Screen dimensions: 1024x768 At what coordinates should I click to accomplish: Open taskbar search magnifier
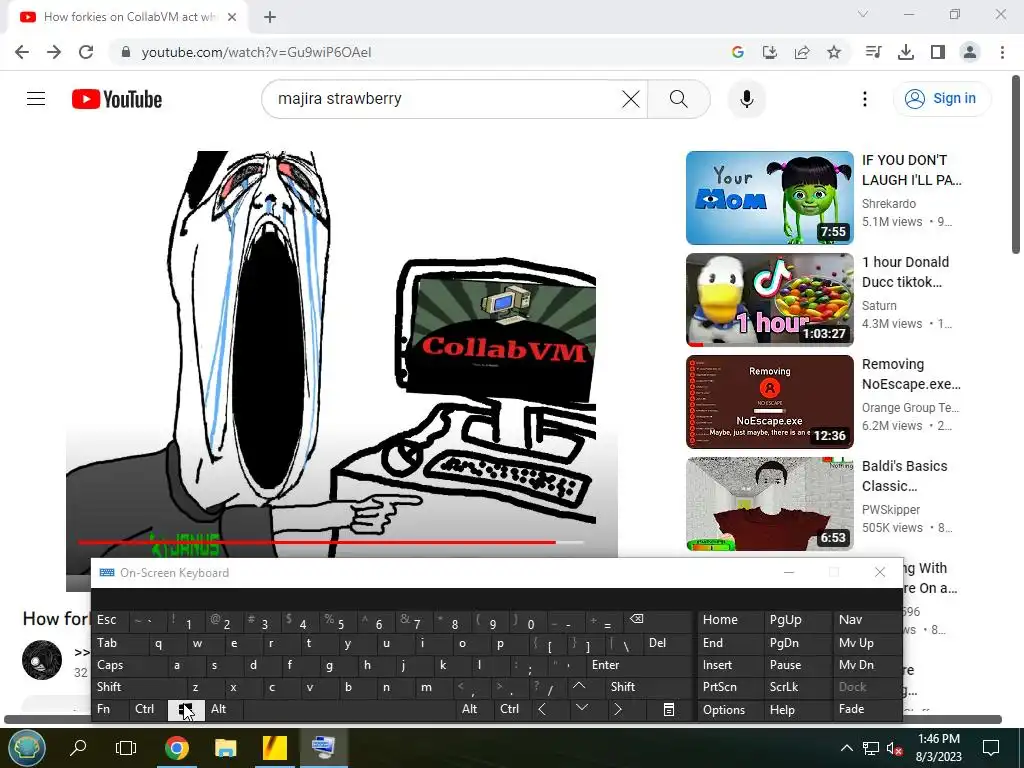click(x=78, y=748)
